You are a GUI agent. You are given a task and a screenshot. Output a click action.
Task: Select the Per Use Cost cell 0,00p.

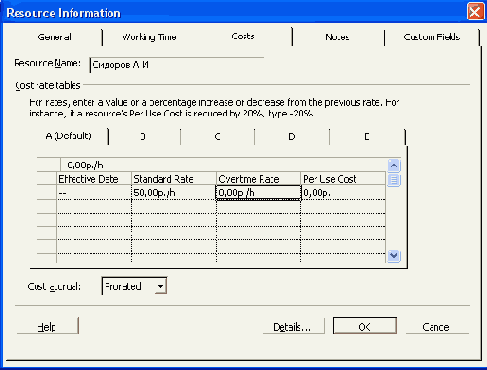343,193
